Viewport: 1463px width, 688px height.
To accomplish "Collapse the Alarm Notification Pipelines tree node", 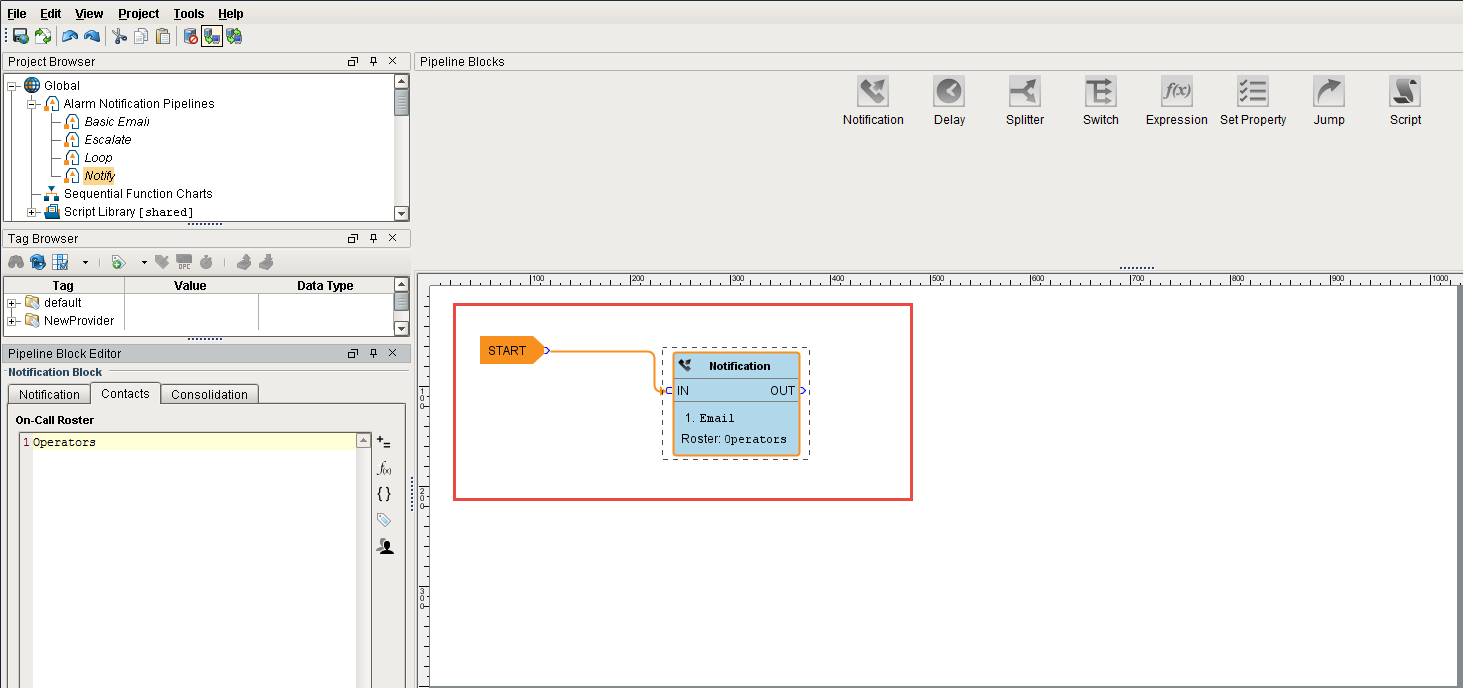I will pyautogui.click(x=31, y=103).
